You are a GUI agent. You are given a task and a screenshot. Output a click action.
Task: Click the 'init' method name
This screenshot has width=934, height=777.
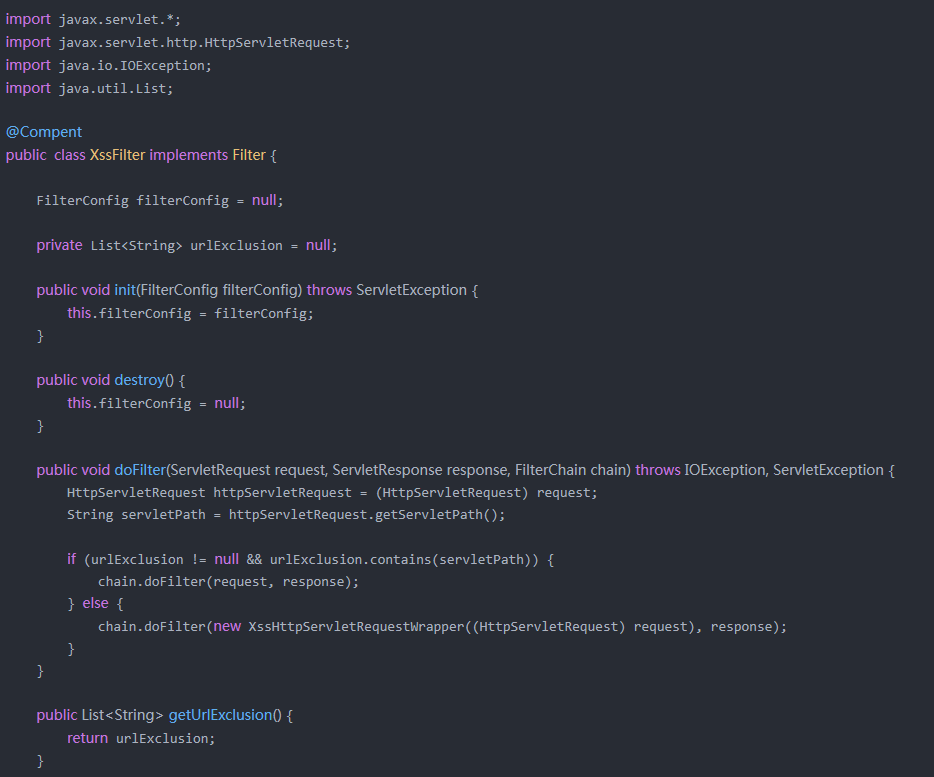coord(125,290)
